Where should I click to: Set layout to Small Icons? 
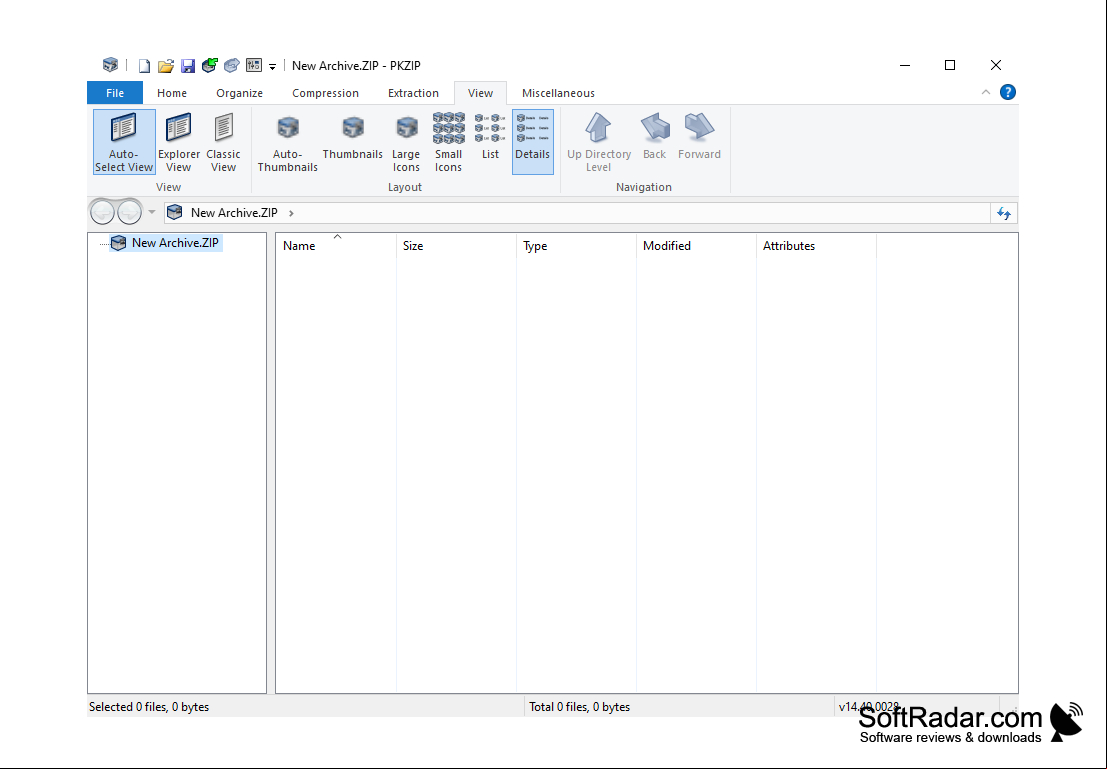click(448, 142)
